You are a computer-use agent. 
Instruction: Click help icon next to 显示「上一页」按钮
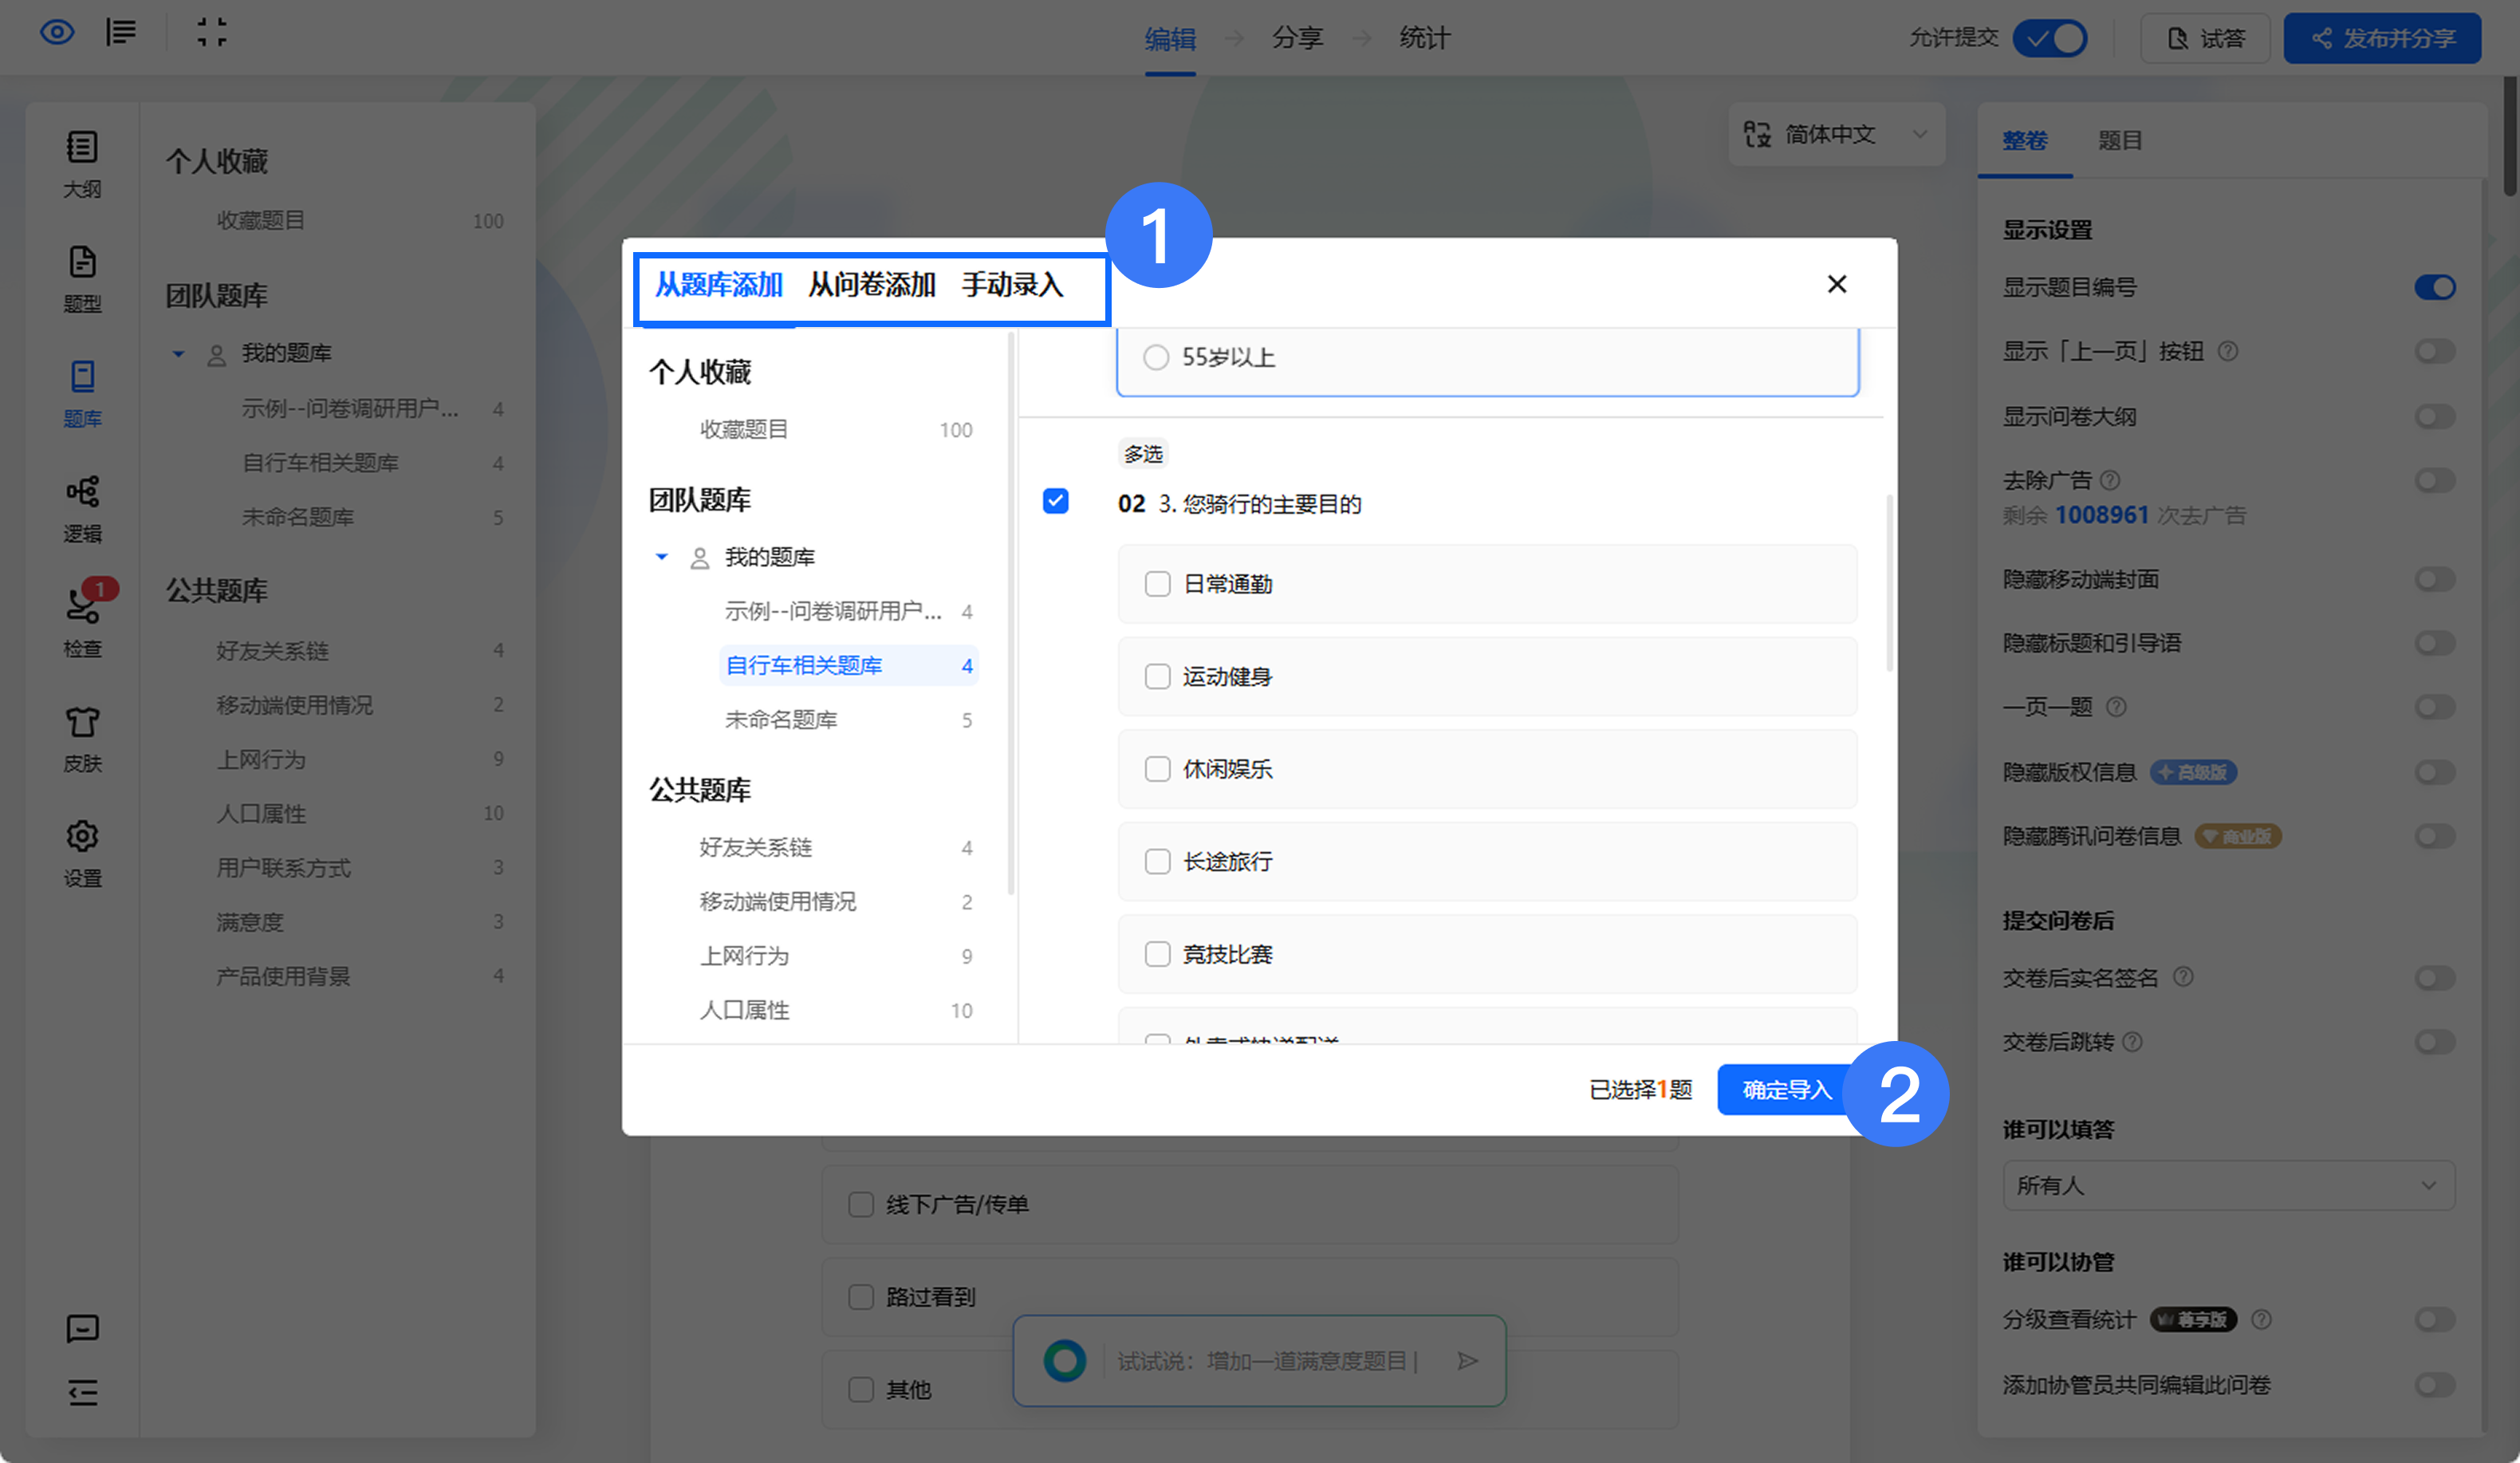(x=2228, y=351)
